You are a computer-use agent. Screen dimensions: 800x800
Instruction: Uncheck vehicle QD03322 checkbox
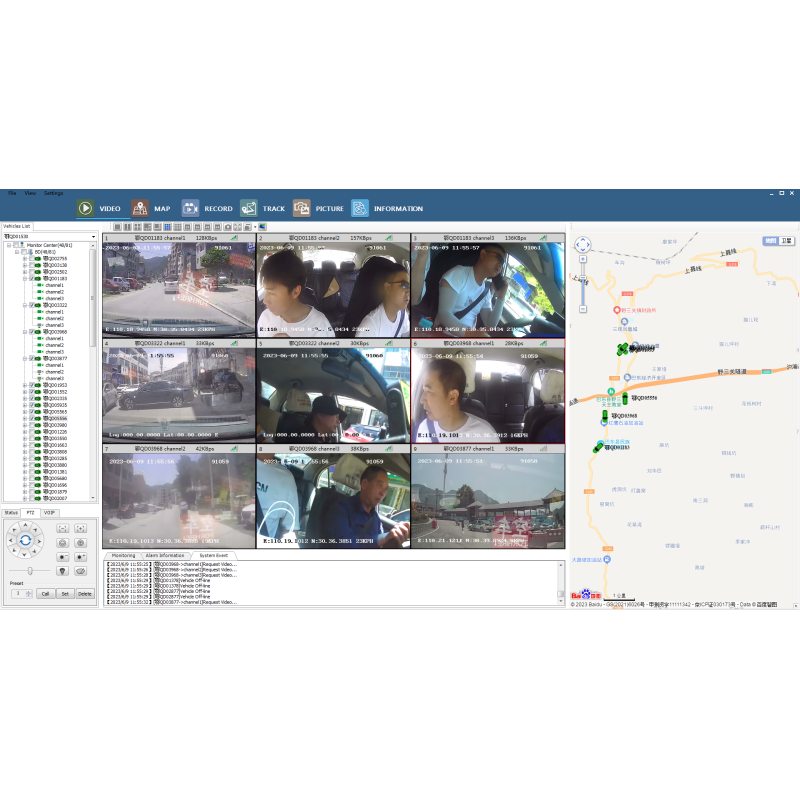click(x=32, y=305)
